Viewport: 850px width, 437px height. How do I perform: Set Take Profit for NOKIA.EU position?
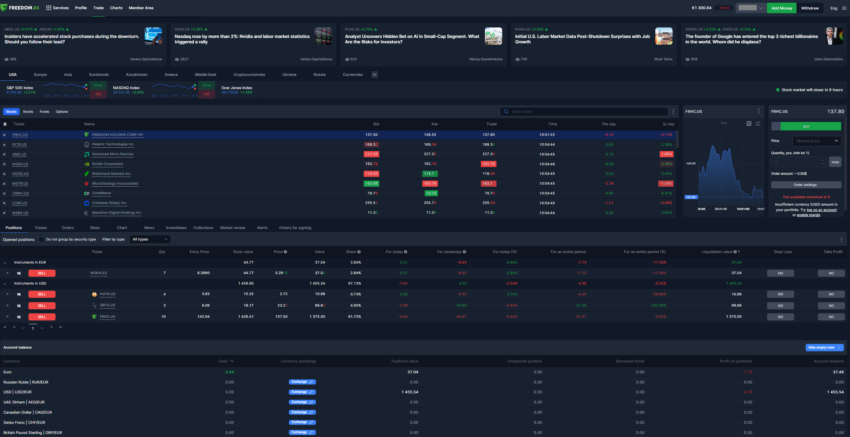click(x=831, y=273)
